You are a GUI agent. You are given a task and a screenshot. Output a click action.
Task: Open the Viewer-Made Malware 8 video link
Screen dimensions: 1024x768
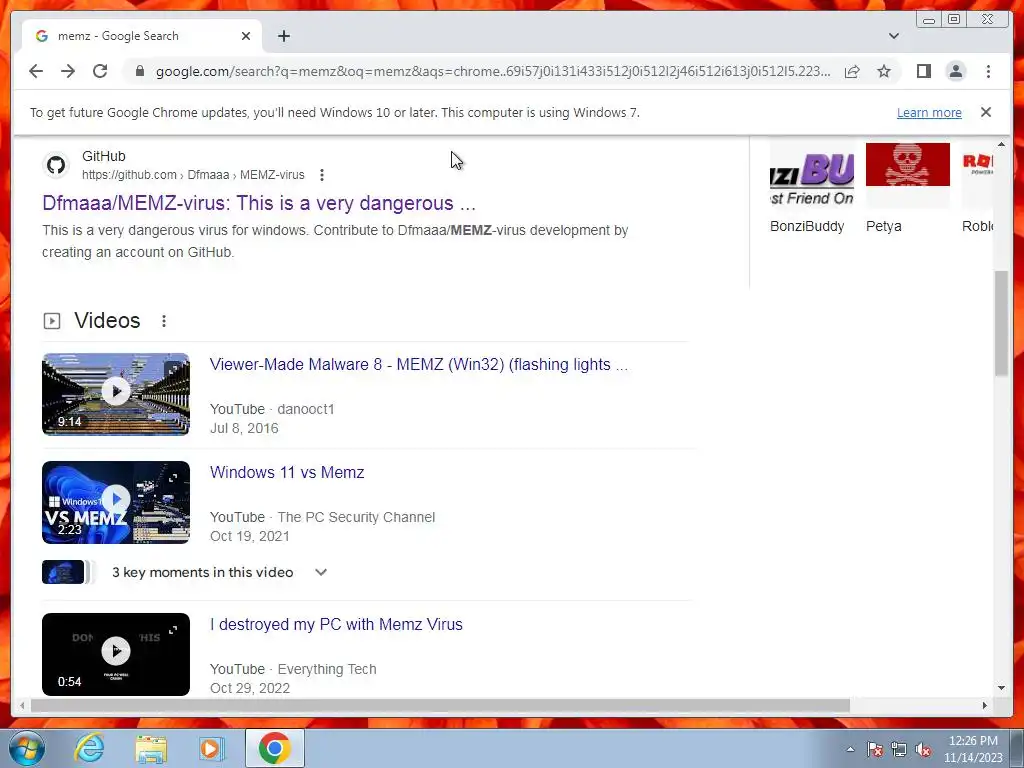419,364
